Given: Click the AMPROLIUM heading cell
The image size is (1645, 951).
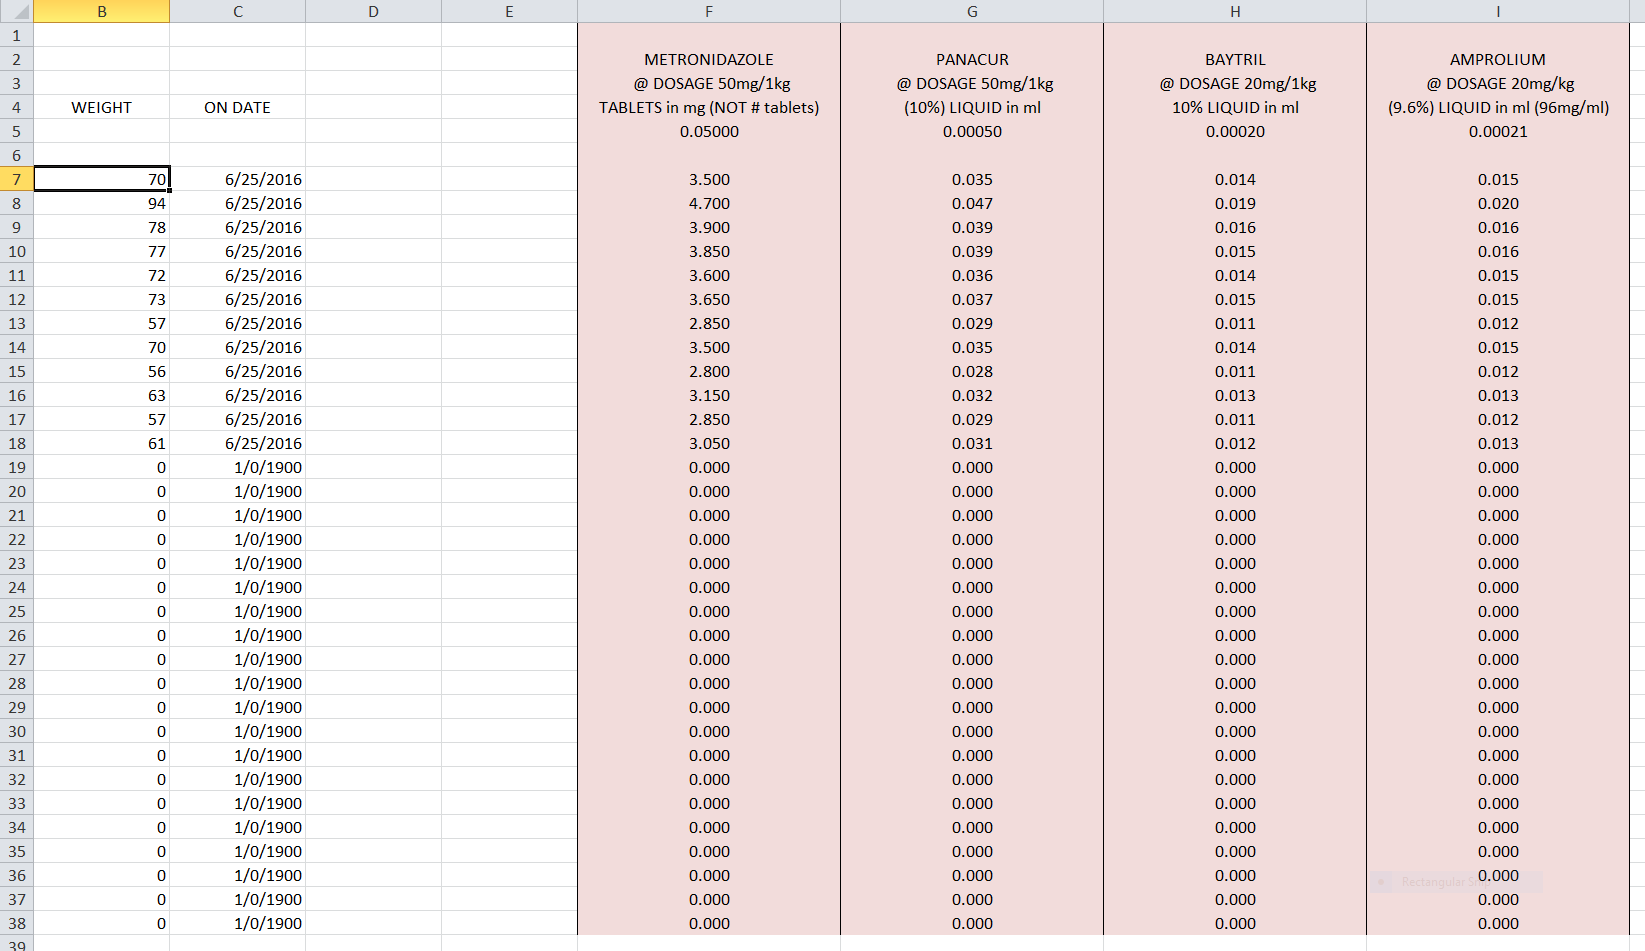Looking at the screenshot, I should tap(1497, 59).
